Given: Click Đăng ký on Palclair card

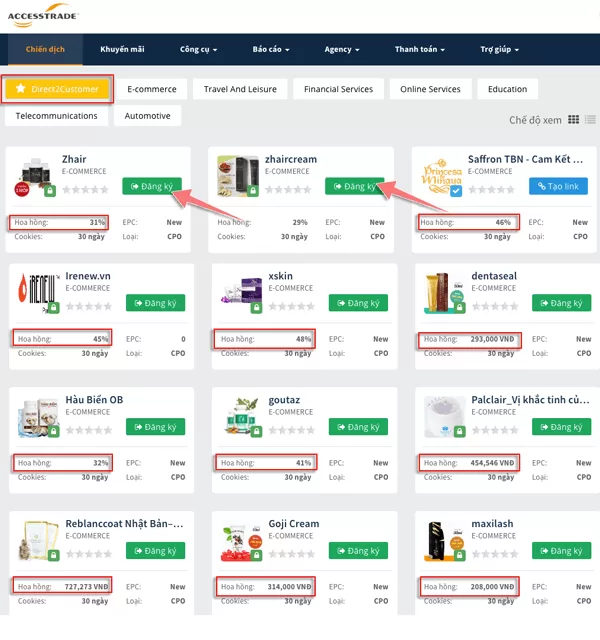Looking at the screenshot, I should pyautogui.click(x=562, y=427).
